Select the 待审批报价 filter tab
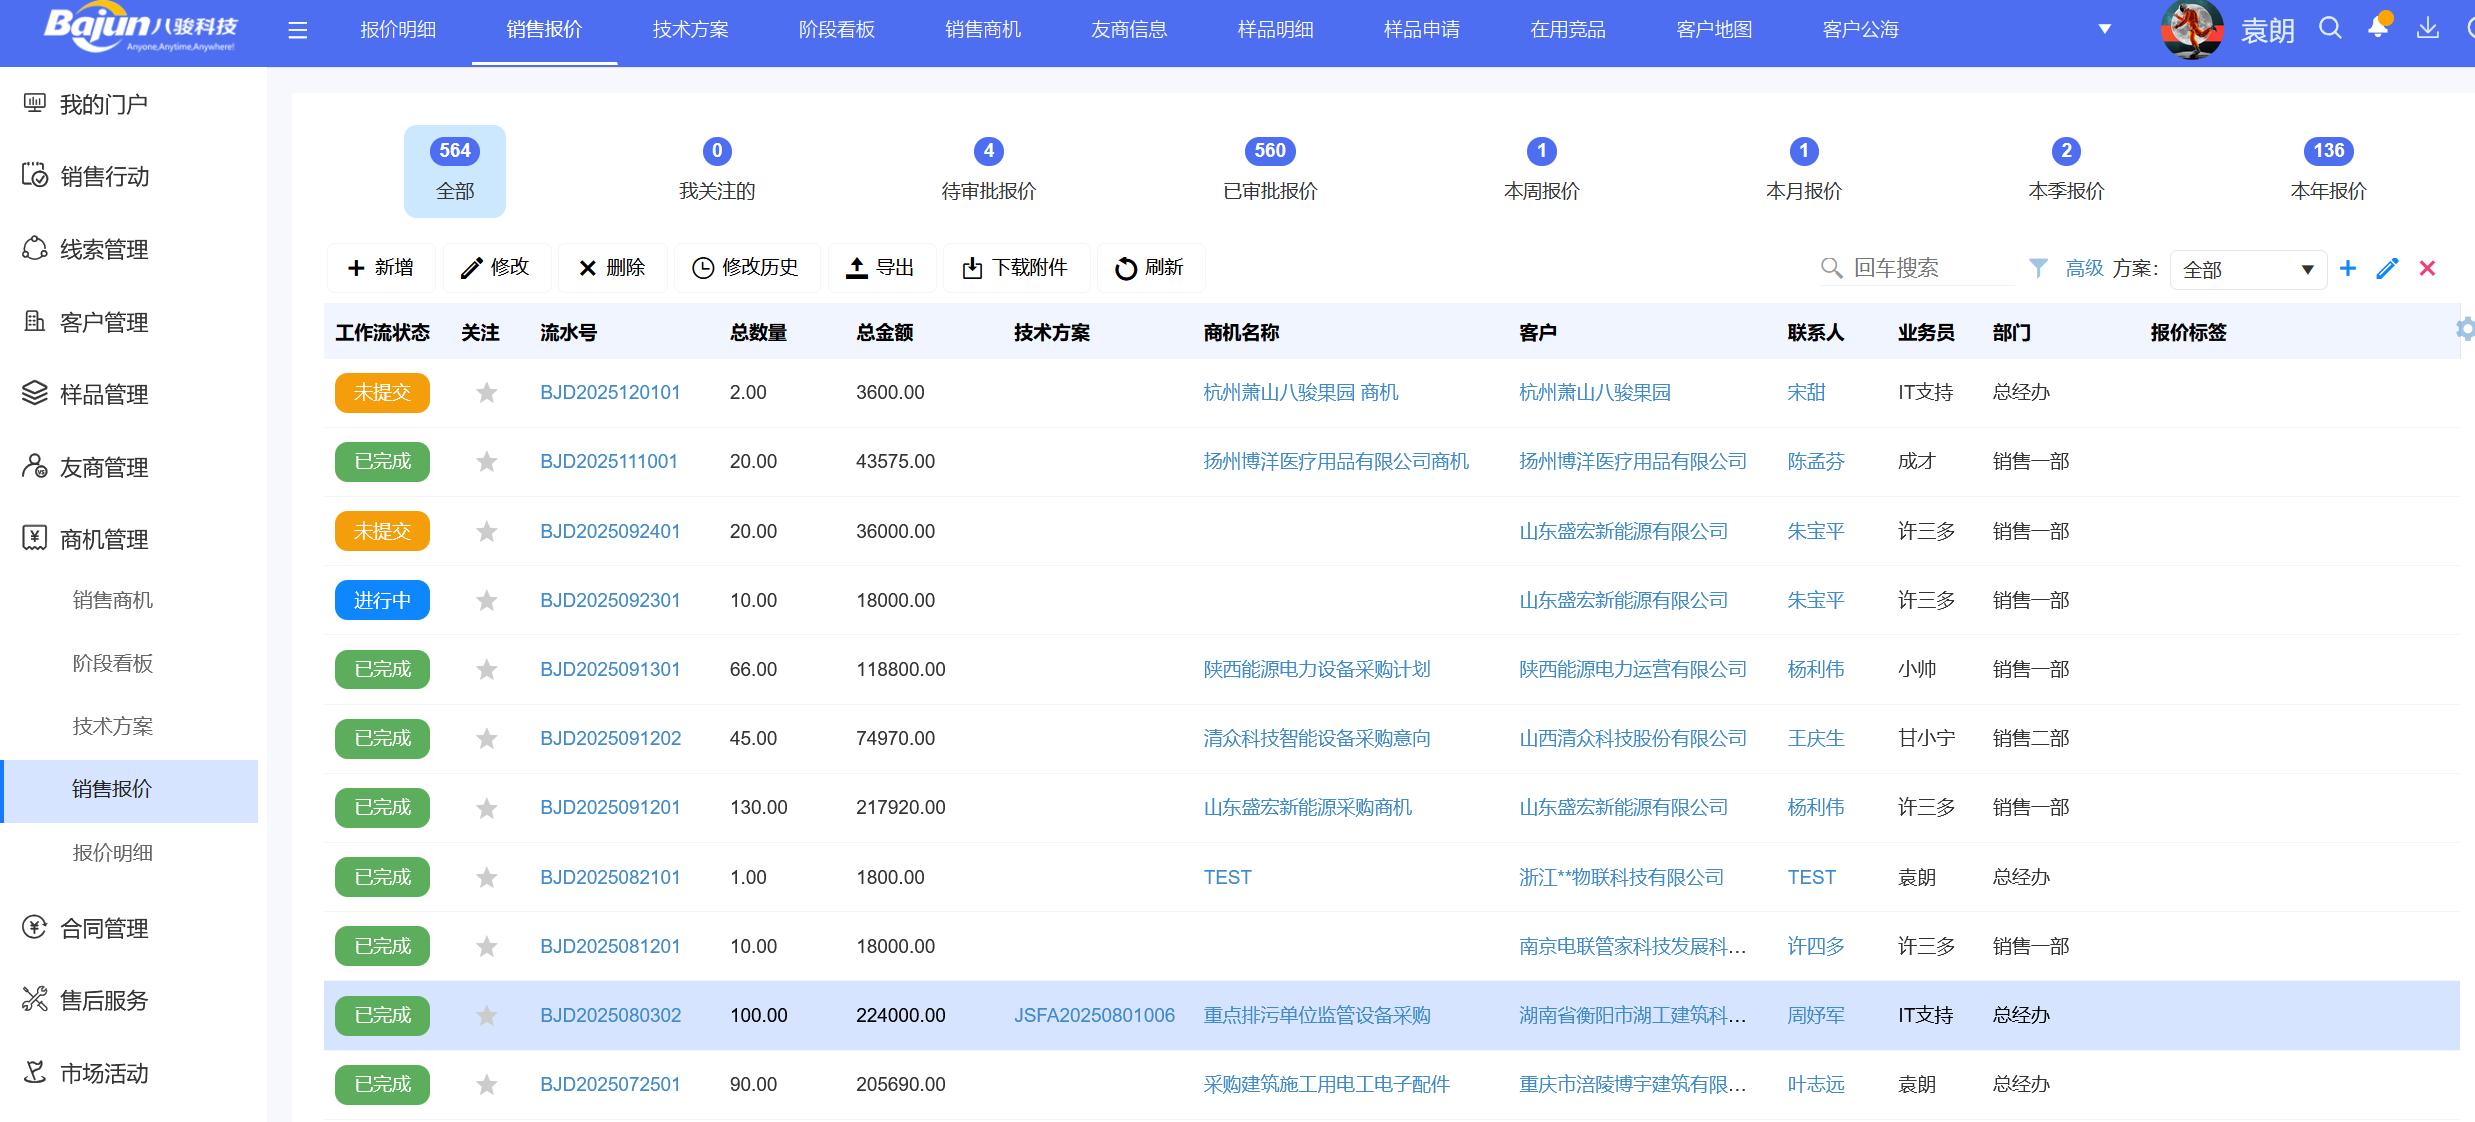The image size is (2475, 1122). click(988, 170)
